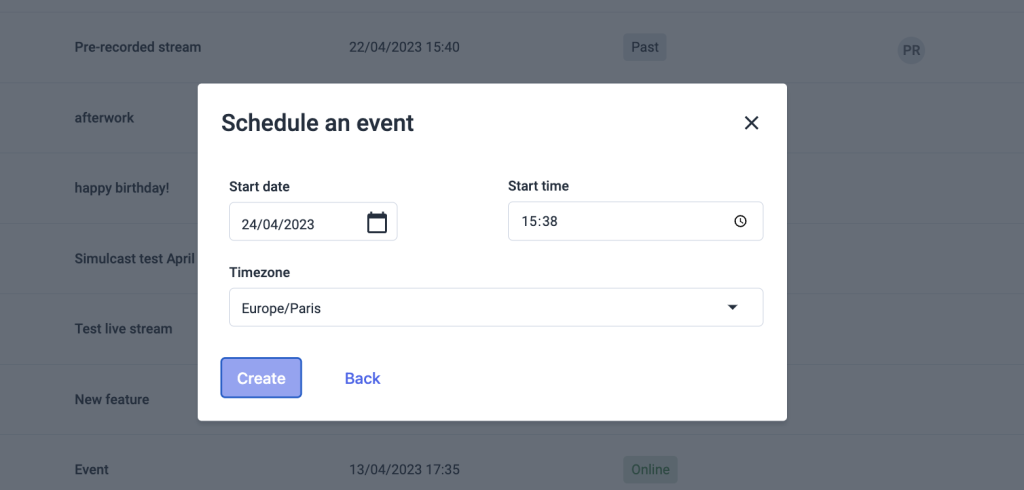This screenshot has height=490, width=1024.
Task: Click the Start time value 15:38
Action: click(539, 222)
